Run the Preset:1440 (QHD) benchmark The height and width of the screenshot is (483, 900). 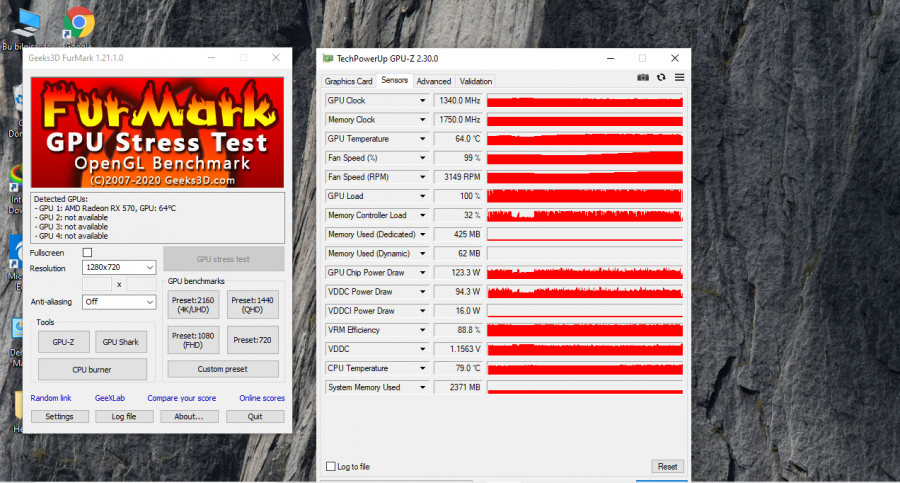(253, 305)
